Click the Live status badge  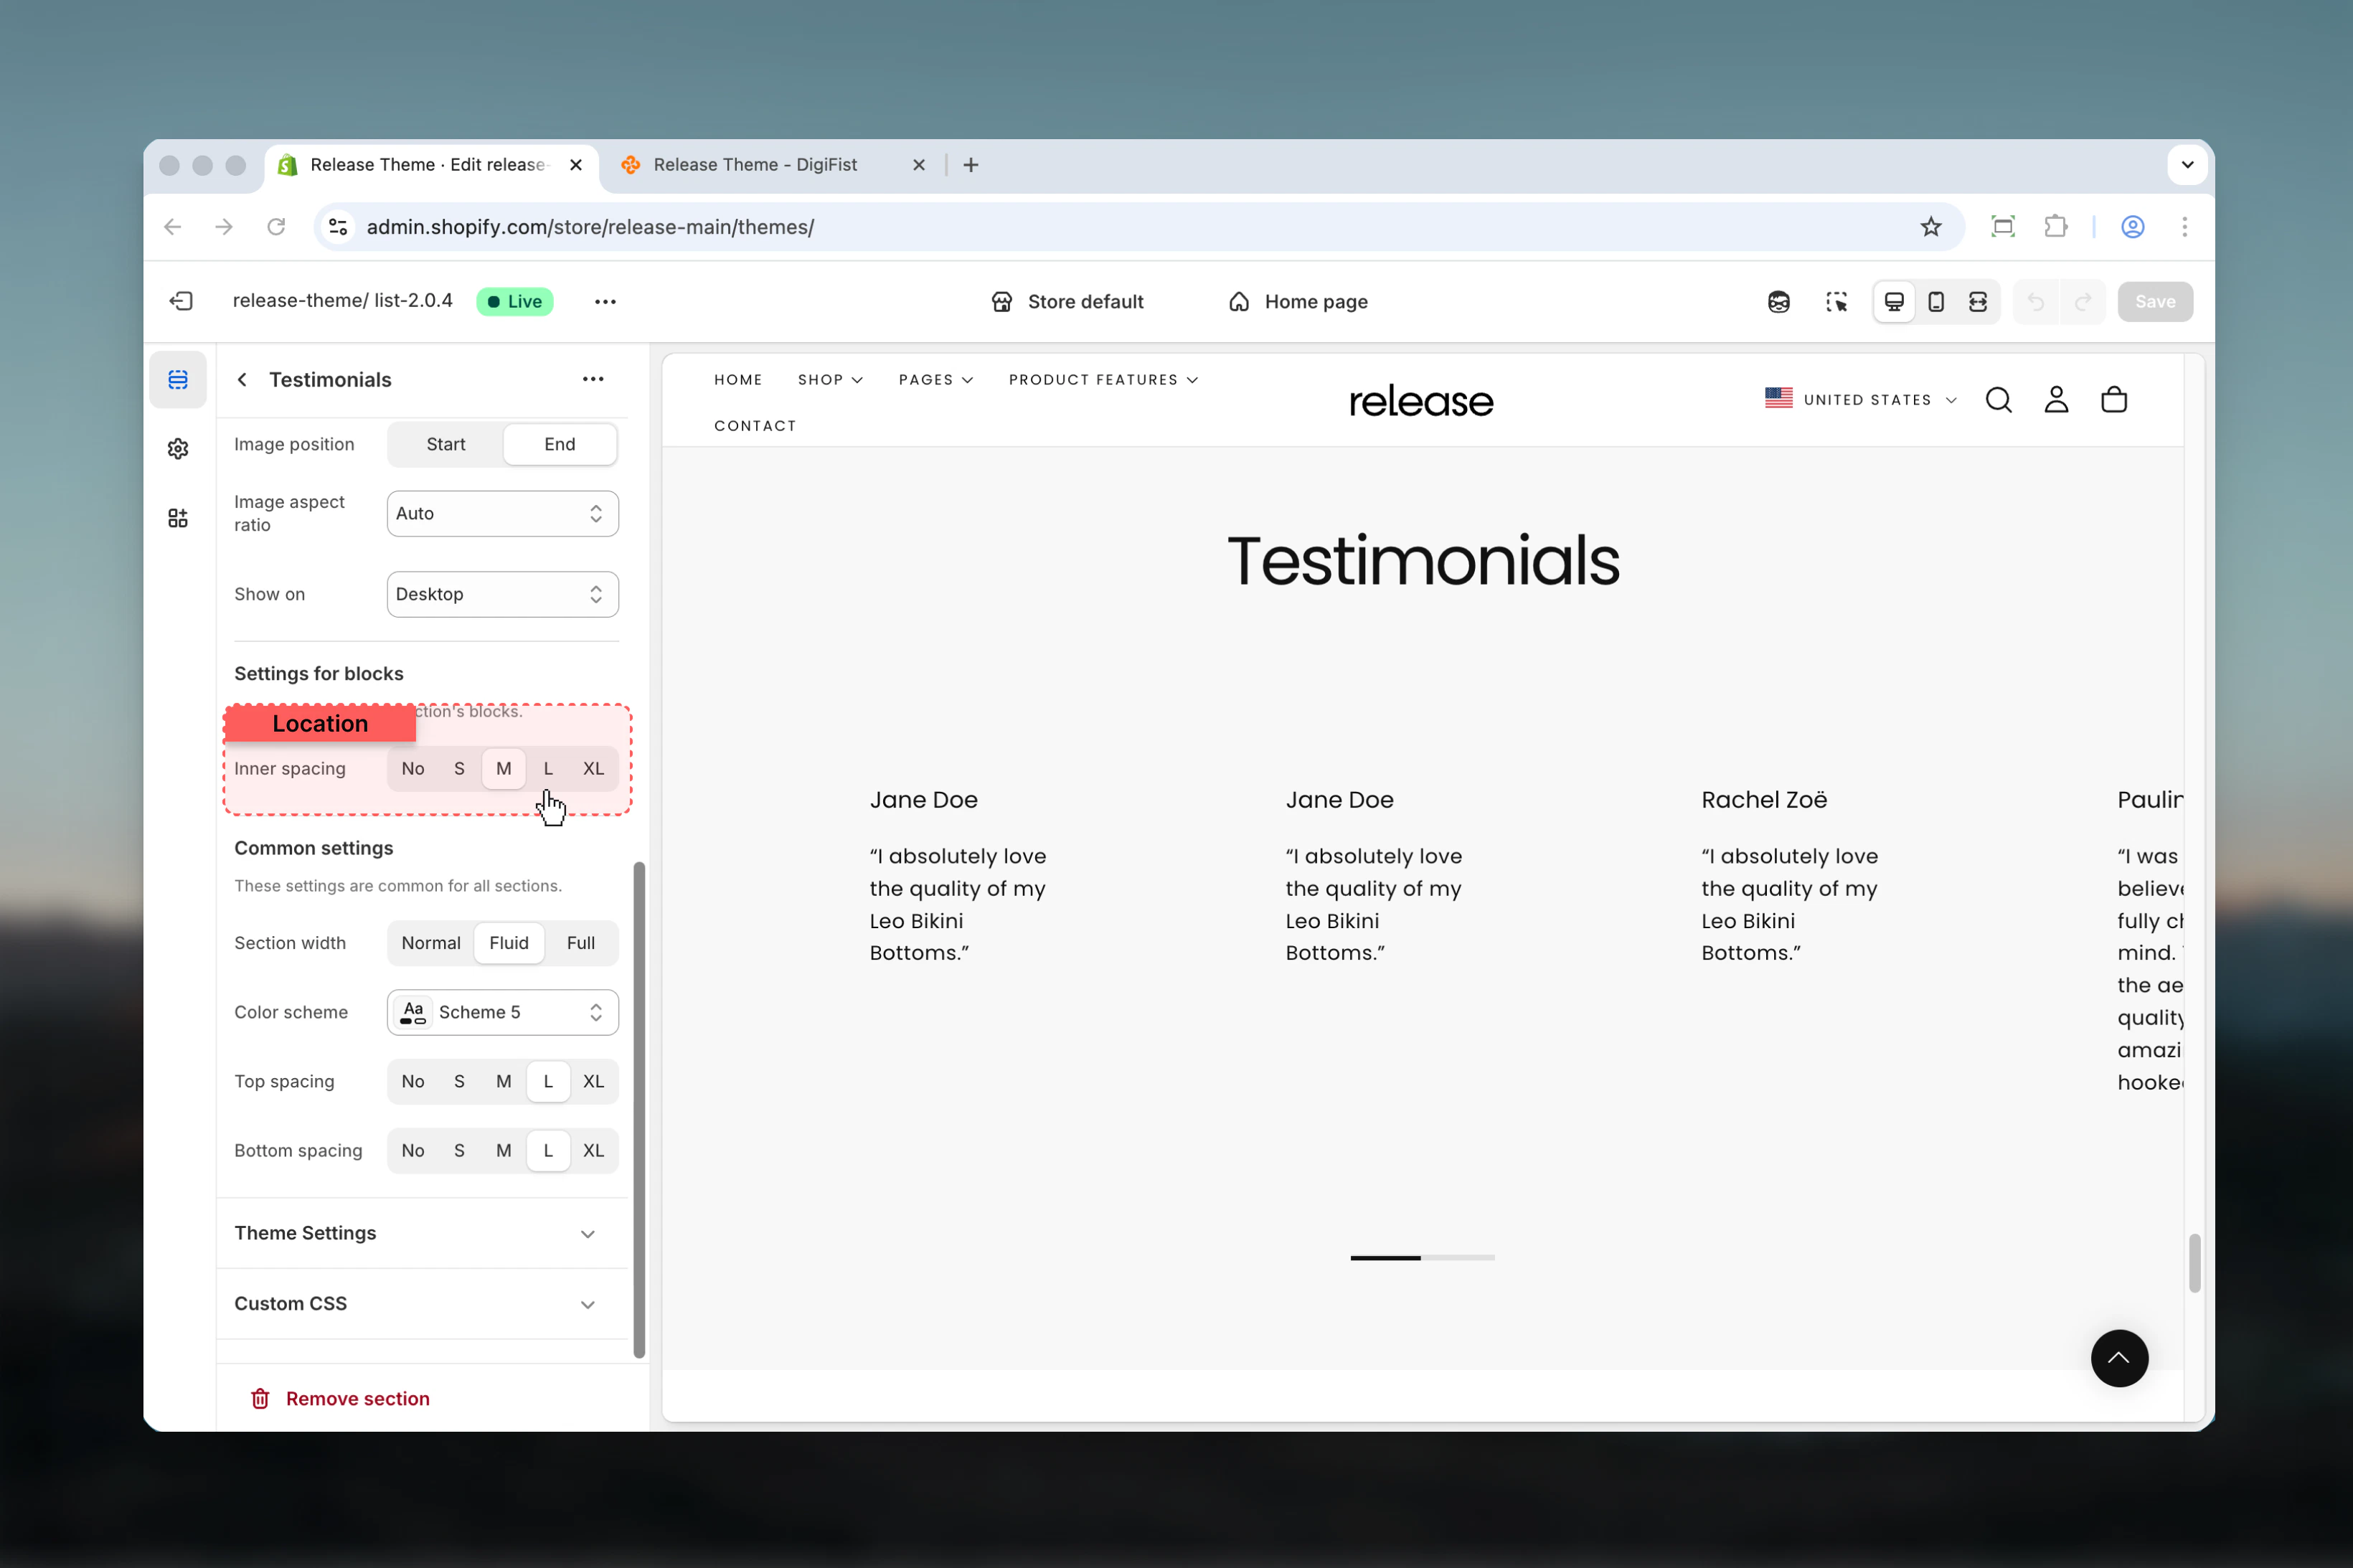coord(515,302)
